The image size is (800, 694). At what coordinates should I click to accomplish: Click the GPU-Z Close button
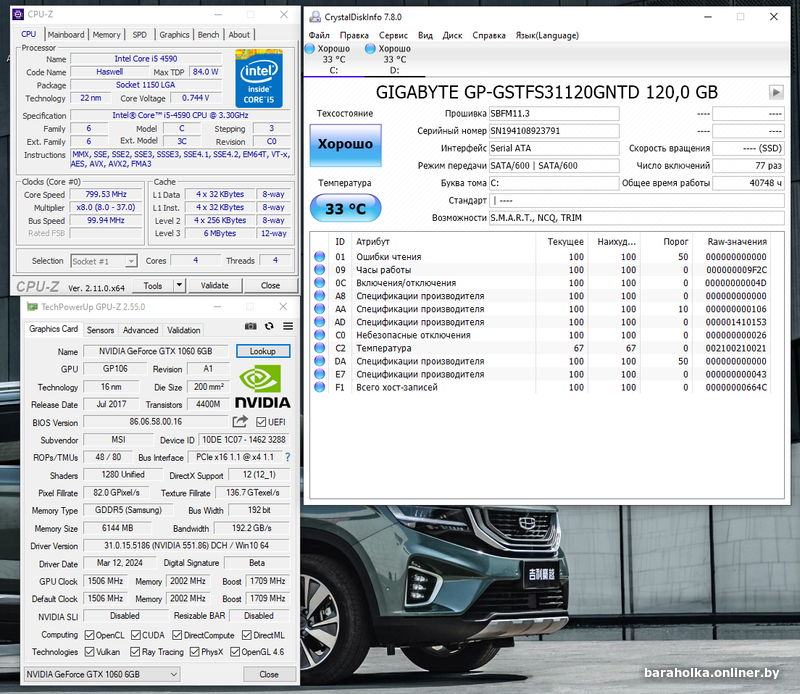(269, 674)
